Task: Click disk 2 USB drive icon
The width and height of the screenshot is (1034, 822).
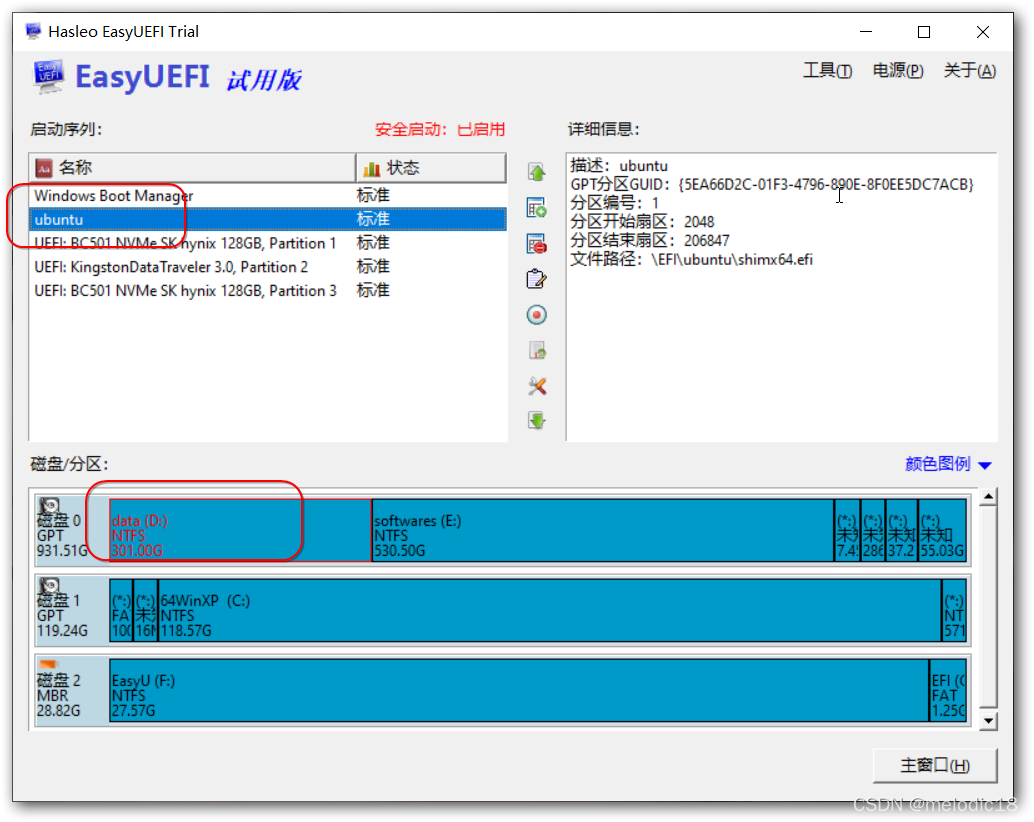Action: click(x=49, y=664)
